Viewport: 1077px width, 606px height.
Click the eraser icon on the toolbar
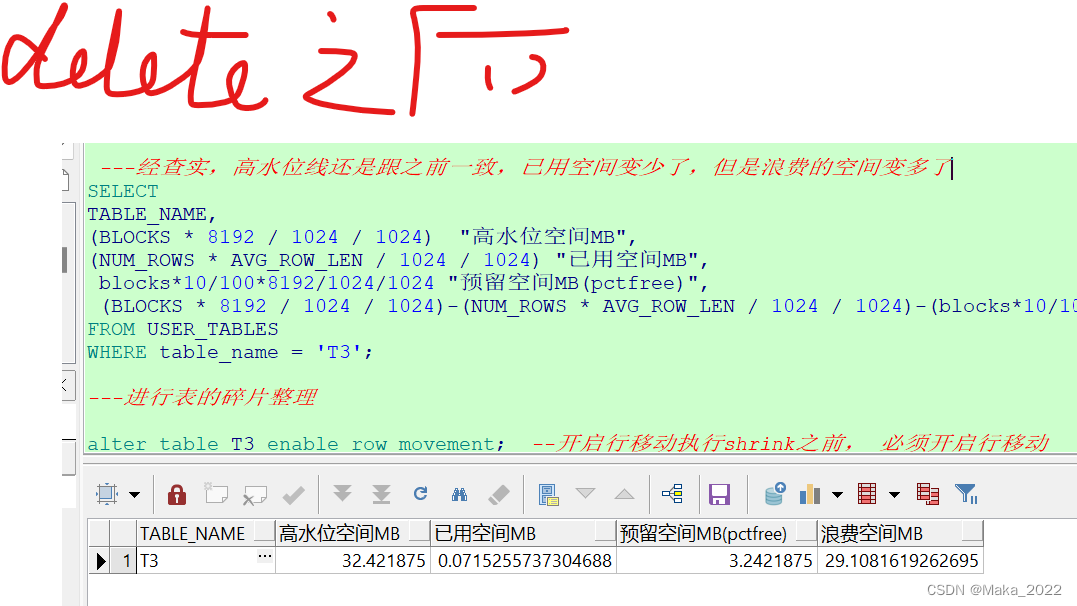coord(497,494)
